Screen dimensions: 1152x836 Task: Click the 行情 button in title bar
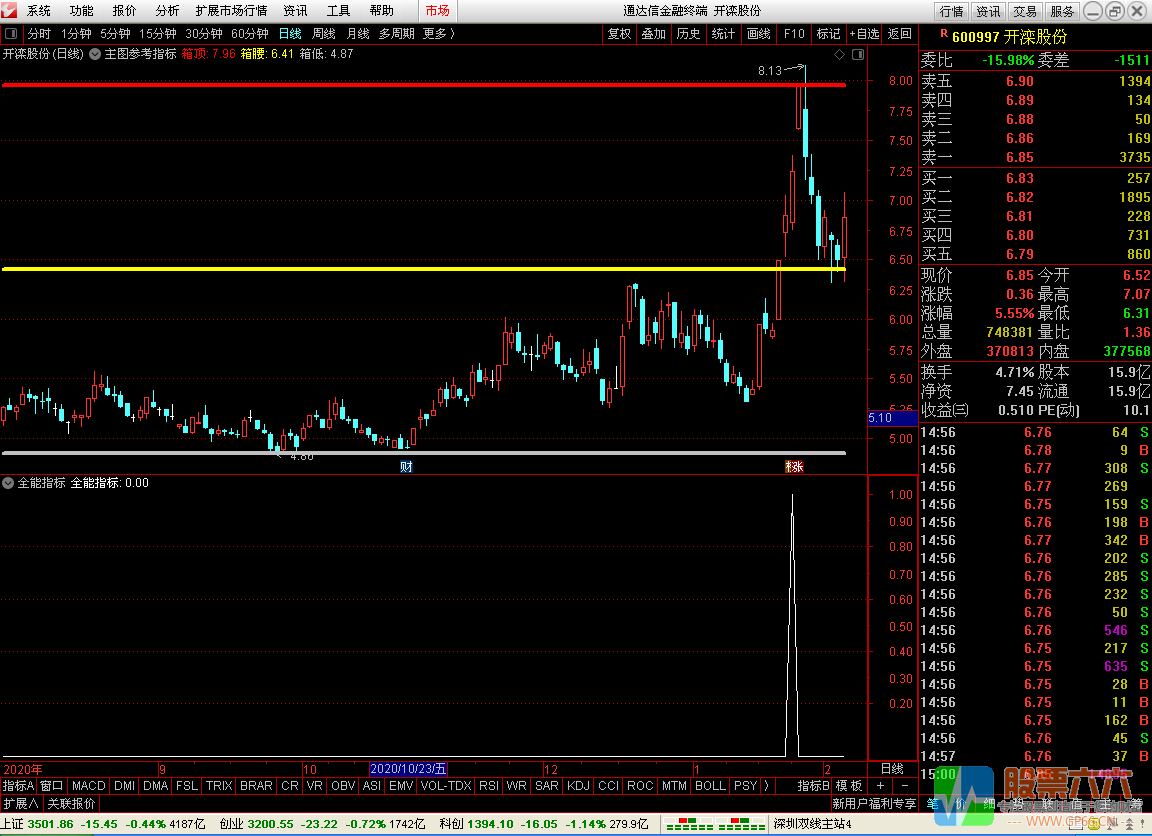pos(951,11)
